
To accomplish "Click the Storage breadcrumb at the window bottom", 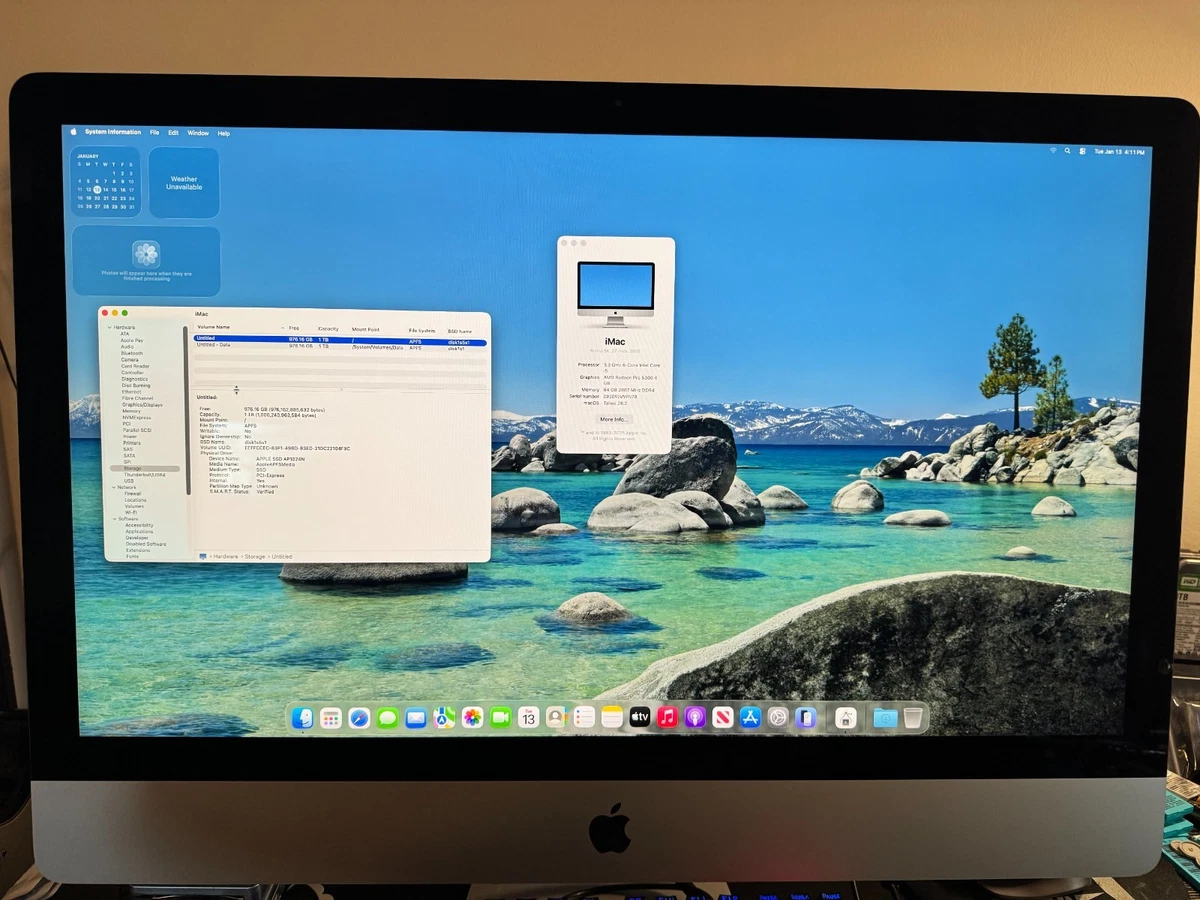I will (253, 556).
